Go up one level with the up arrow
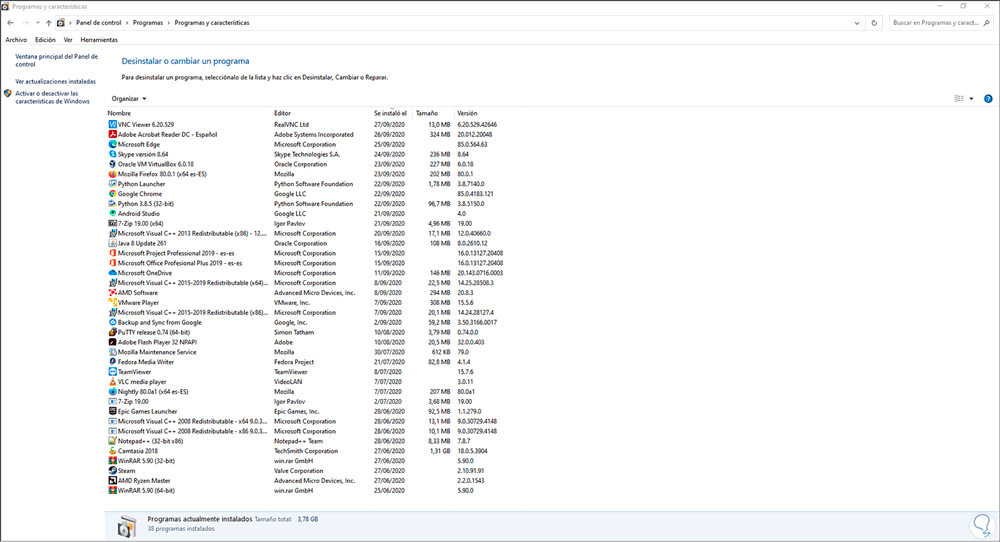Image resolution: width=1000 pixels, height=542 pixels. pos(48,23)
